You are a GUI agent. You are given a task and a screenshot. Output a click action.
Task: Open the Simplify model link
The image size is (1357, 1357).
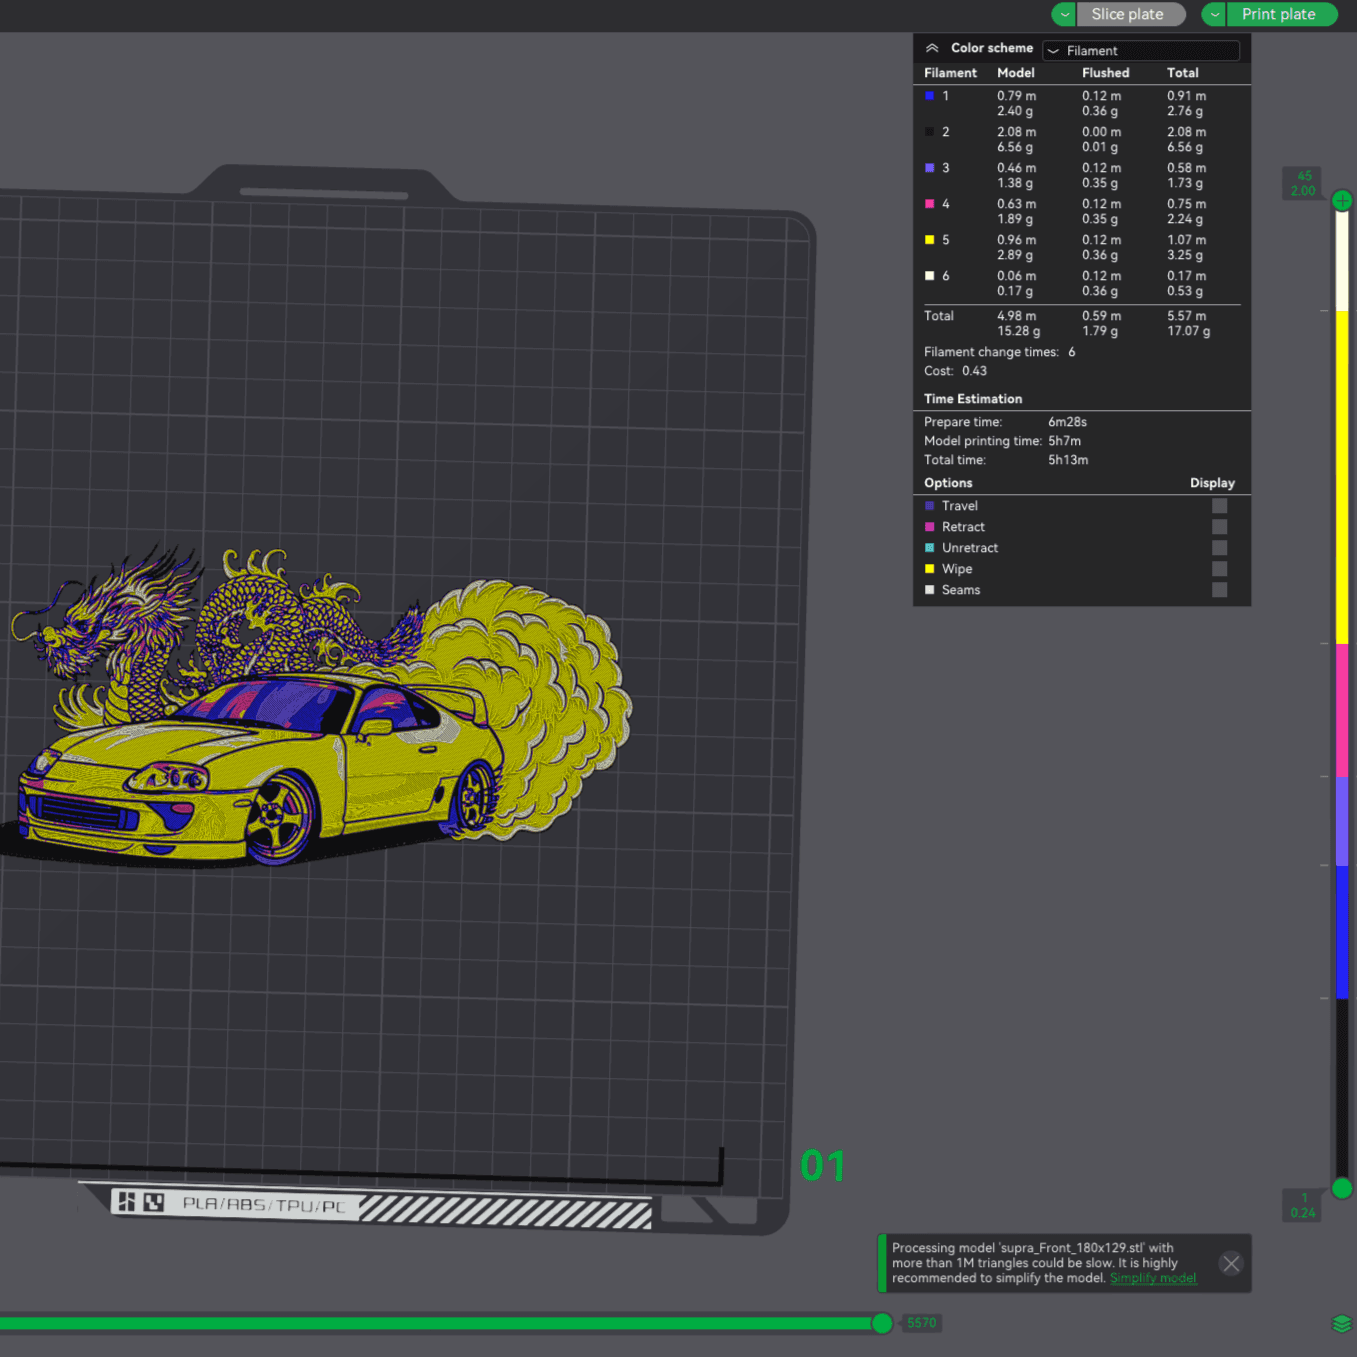pyautogui.click(x=1153, y=1278)
